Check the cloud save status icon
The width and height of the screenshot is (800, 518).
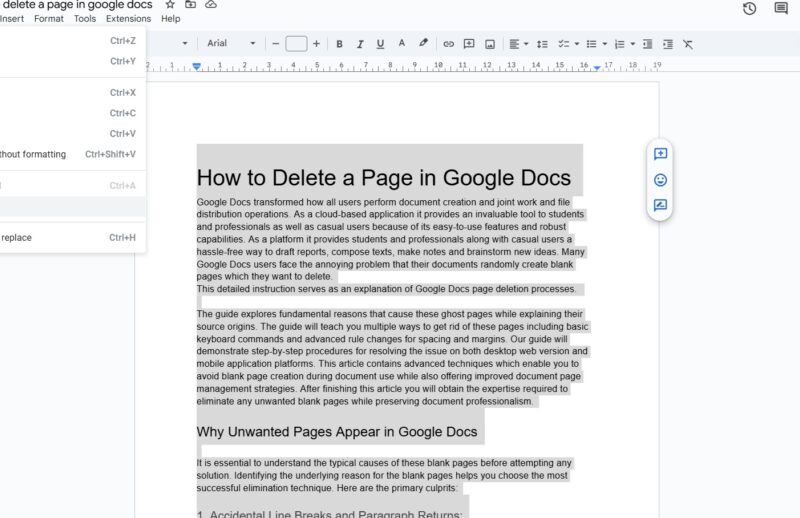coord(211,5)
